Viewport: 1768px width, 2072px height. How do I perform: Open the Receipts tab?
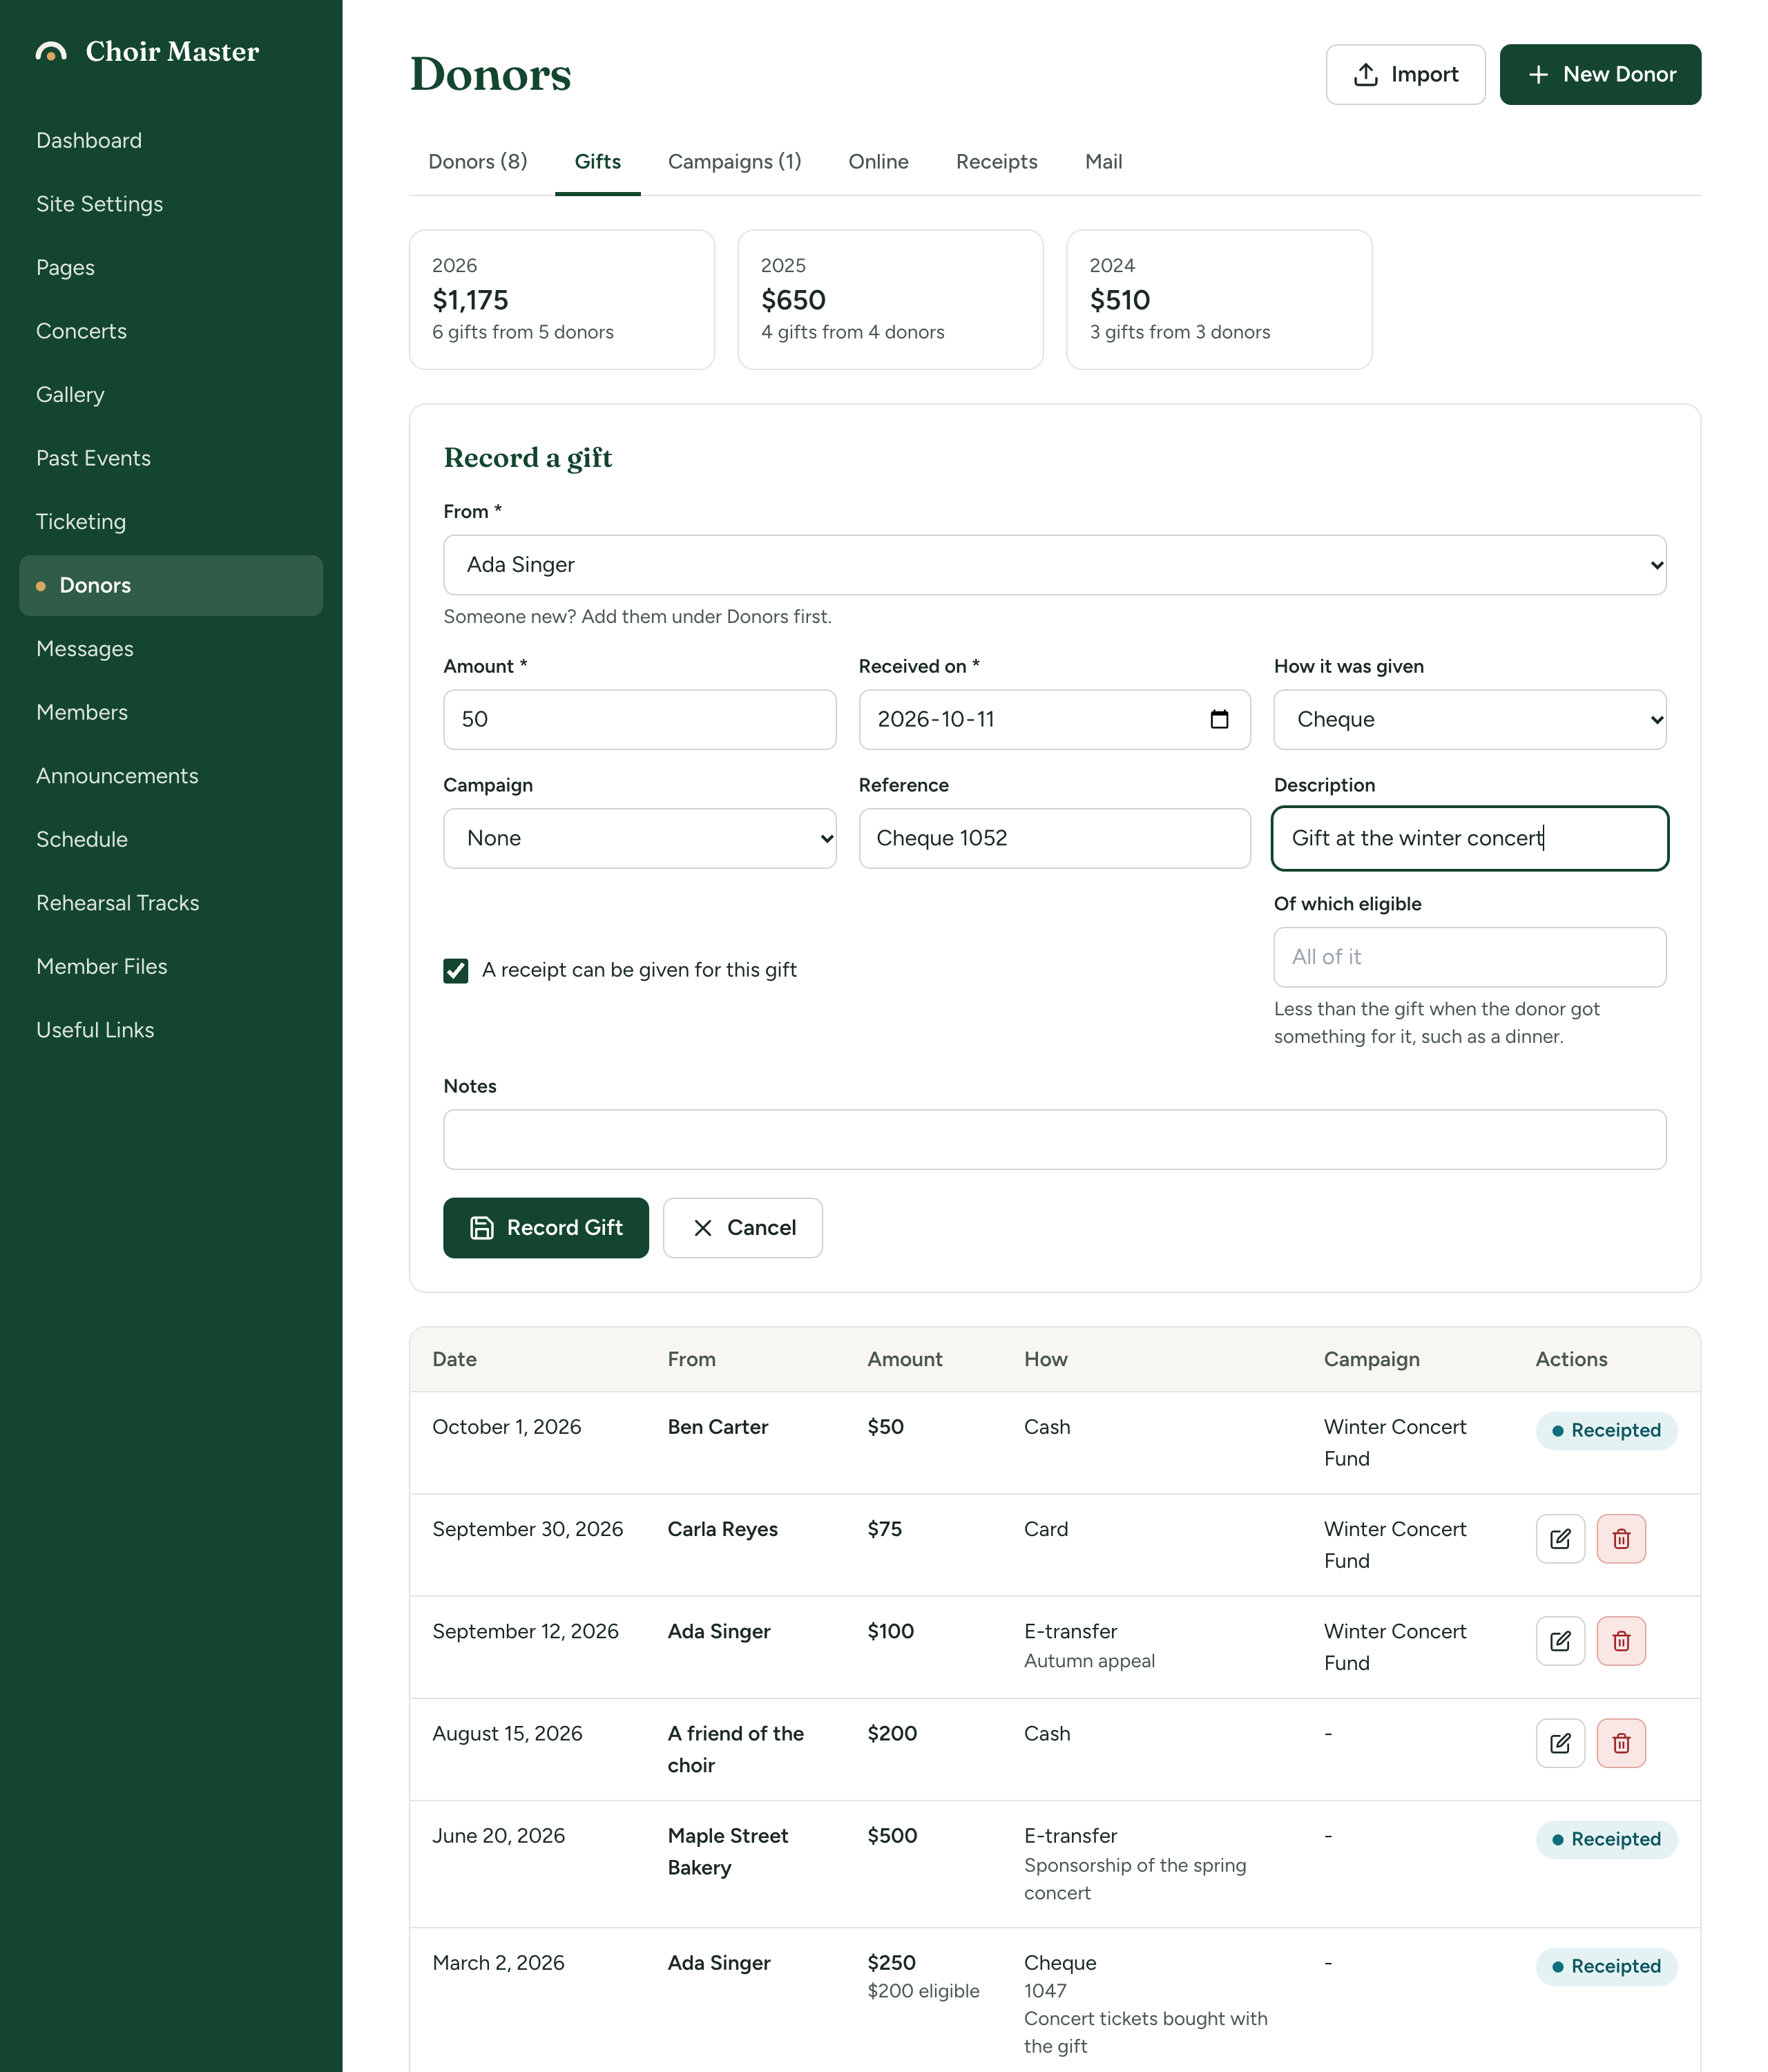click(996, 162)
